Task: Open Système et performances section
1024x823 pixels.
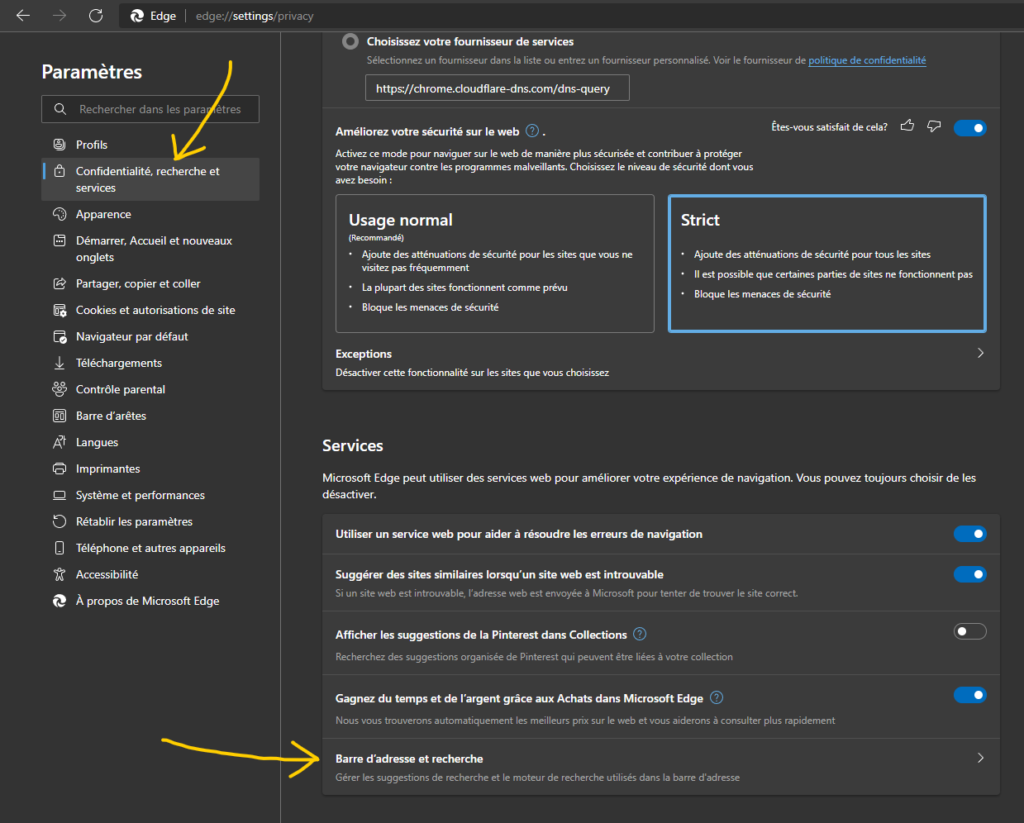Action: (150, 495)
